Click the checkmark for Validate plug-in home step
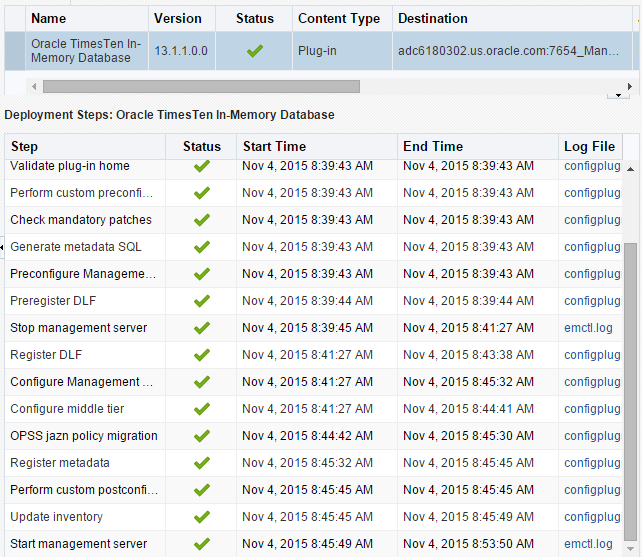Screen dimensions: 642x557 (201, 166)
